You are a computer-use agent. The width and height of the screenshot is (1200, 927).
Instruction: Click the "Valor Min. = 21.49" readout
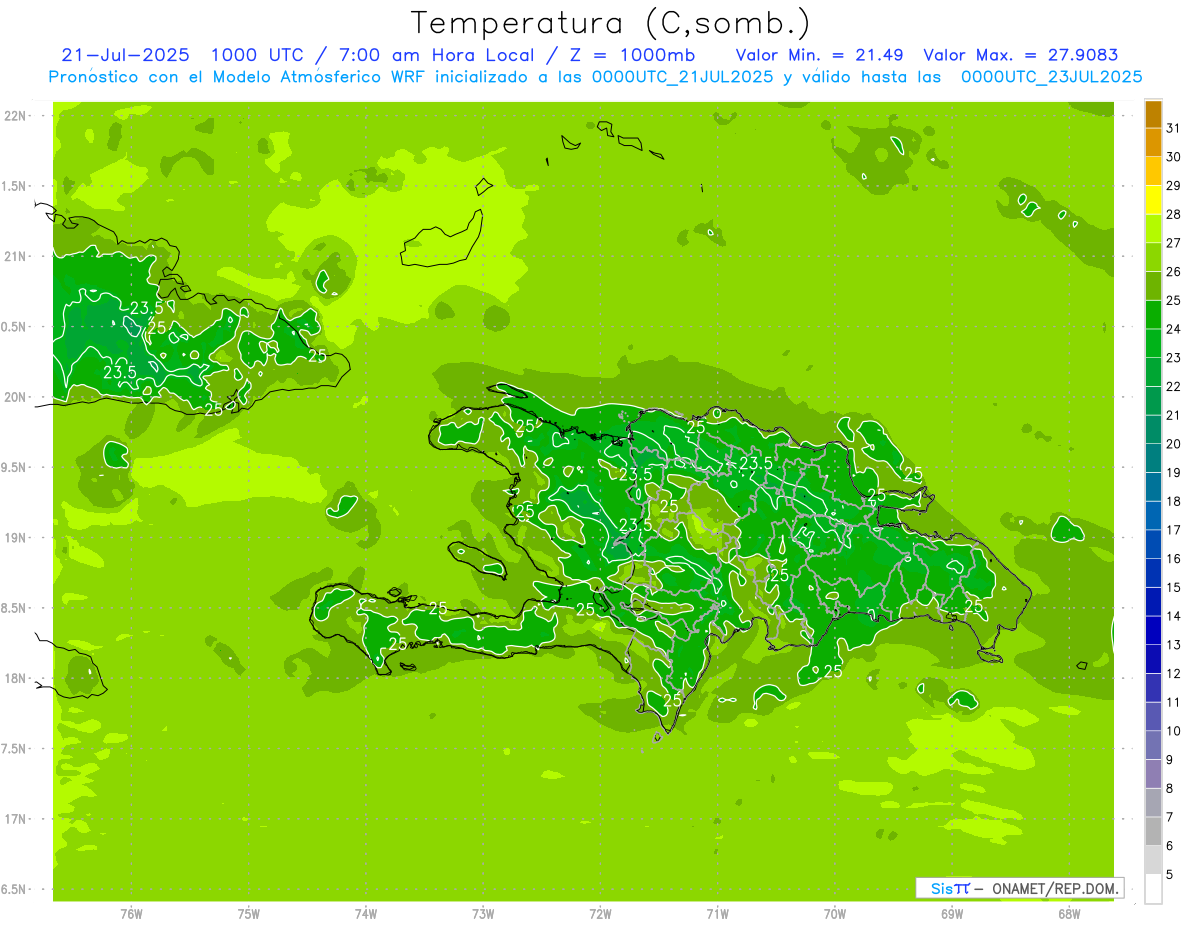(x=819, y=54)
